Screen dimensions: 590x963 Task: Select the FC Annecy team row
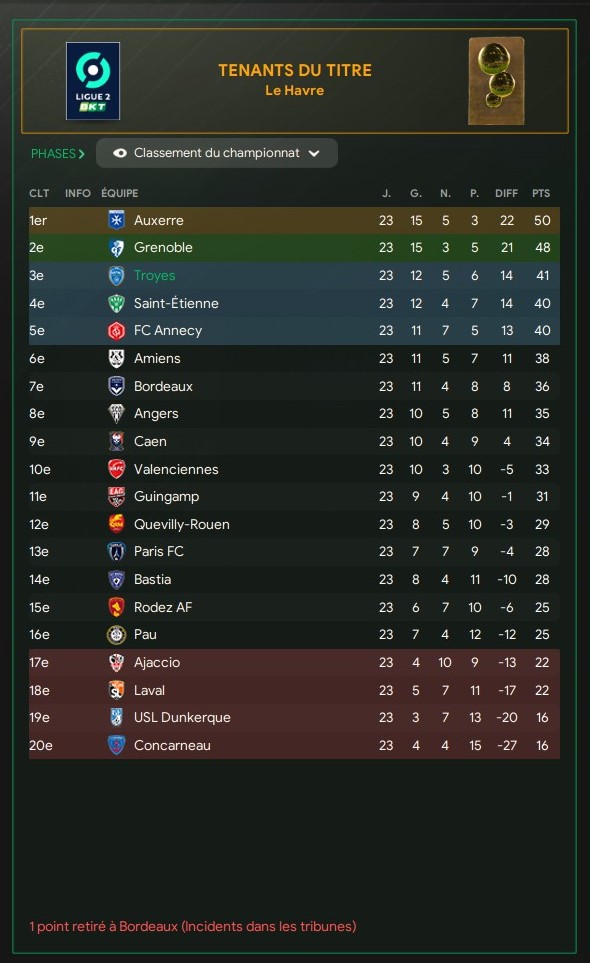294,330
